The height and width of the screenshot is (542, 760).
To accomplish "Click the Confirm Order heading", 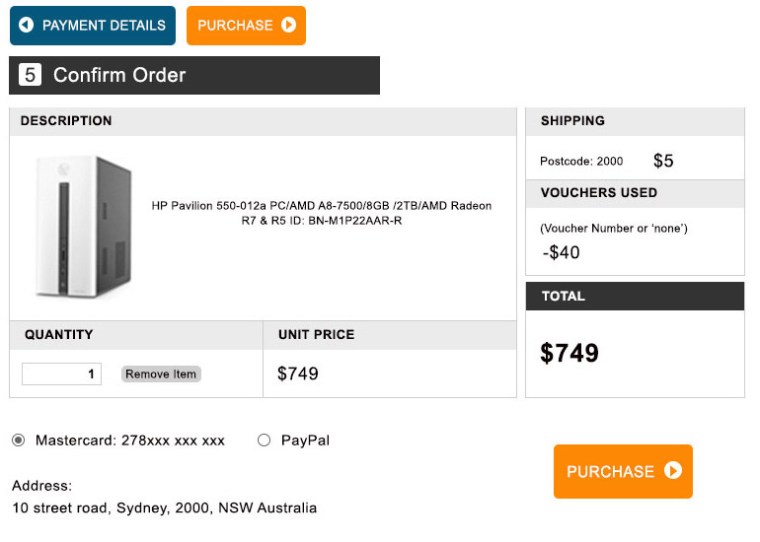I will (119, 75).
